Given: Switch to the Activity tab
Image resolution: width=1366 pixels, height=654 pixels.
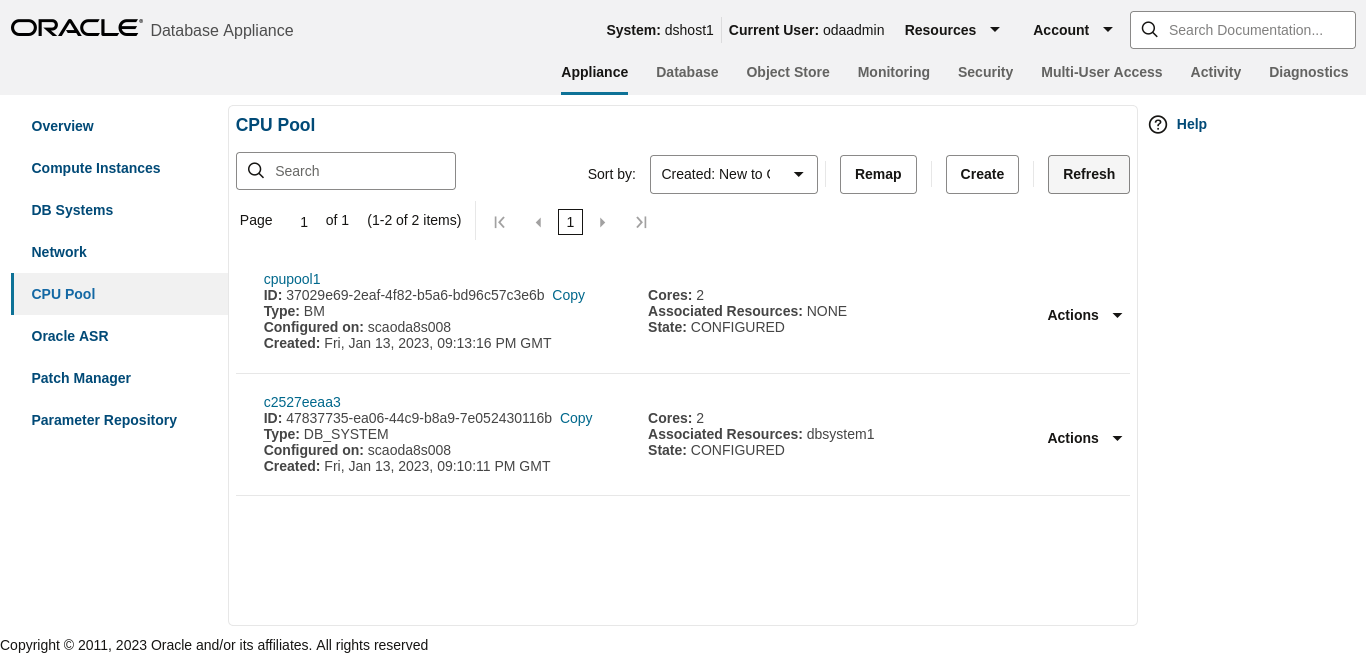Looking at the screenshot, I should pyautogui.click(x=1215, y=72).
